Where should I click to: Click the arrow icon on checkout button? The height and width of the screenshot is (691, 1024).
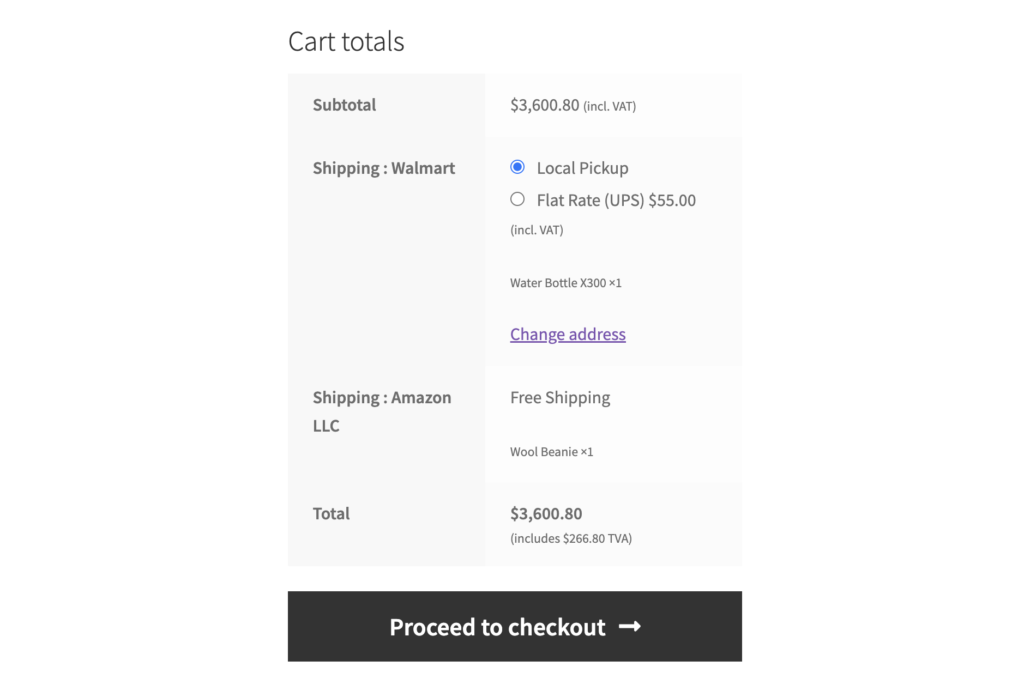click(630, 626)
